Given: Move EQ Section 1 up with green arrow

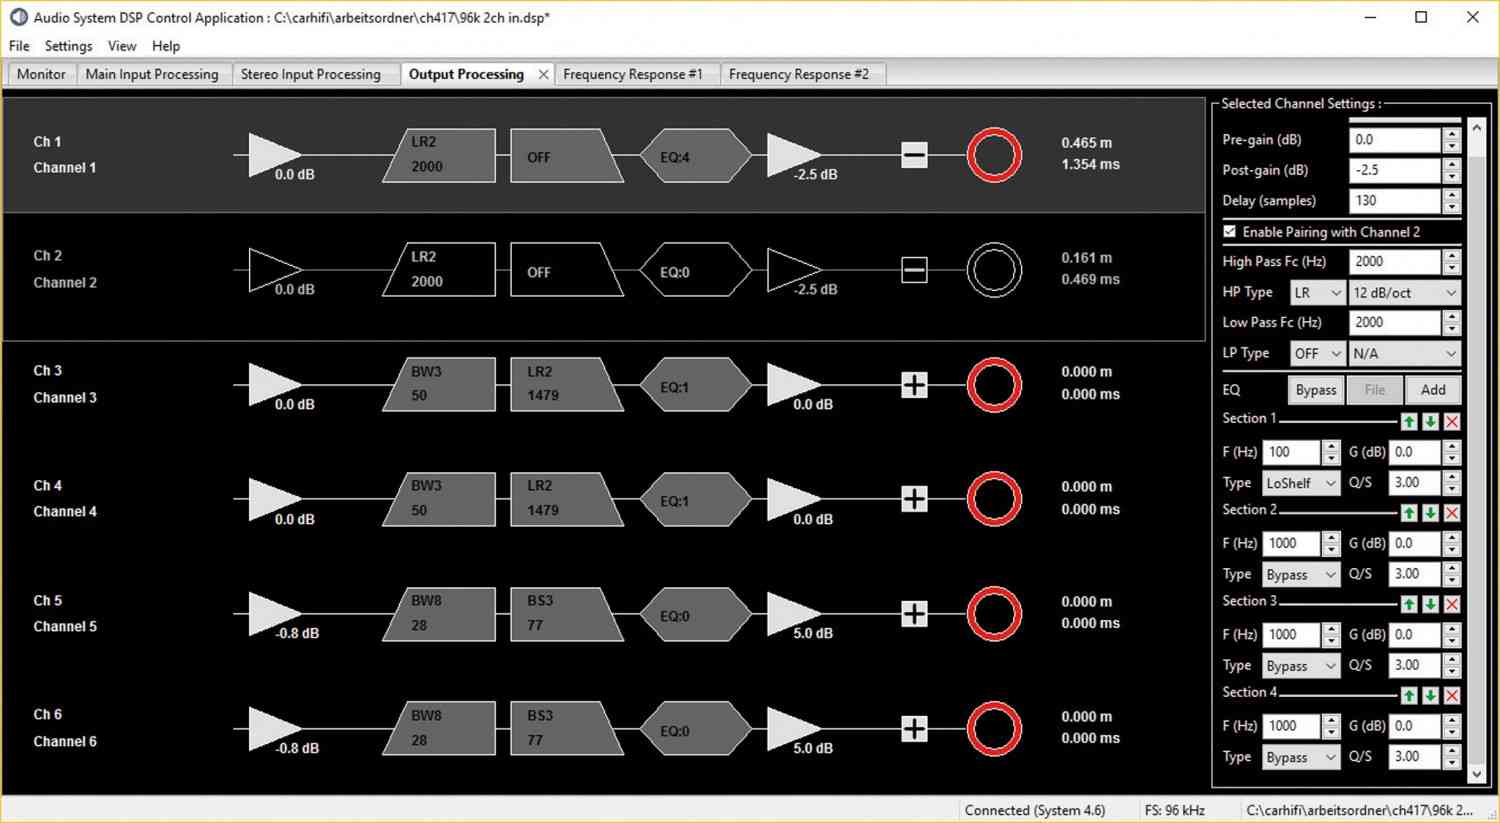Looking at the screenshot, I should (x=1409, y=422).
